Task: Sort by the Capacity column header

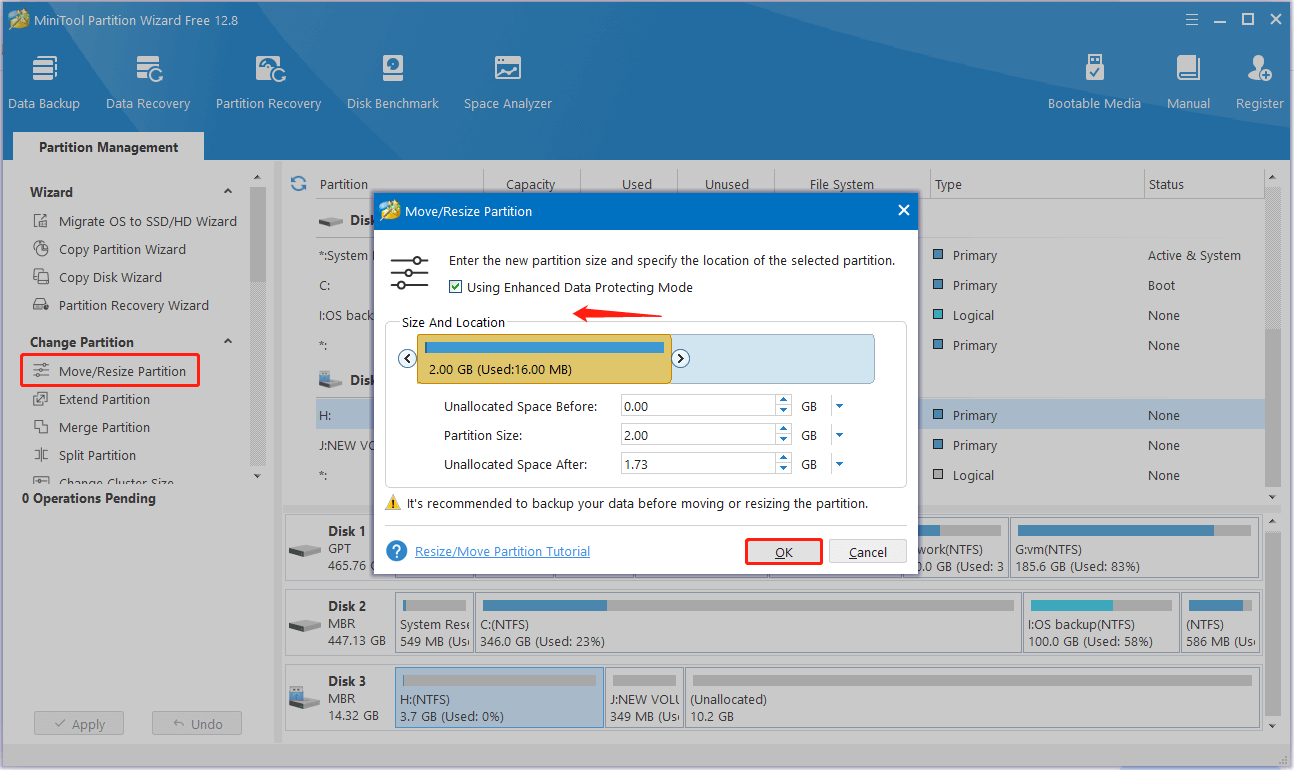Action: tap(530, 184)
